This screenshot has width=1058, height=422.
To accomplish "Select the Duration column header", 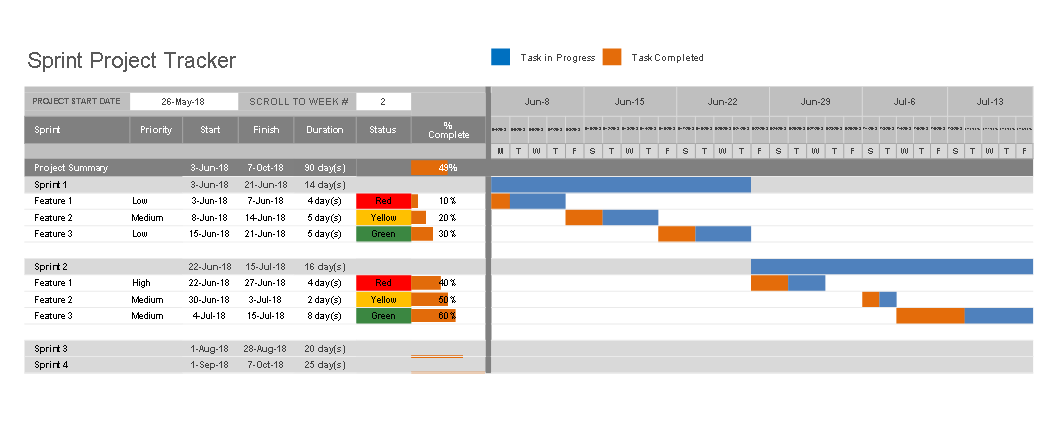I will click(325, 130).
